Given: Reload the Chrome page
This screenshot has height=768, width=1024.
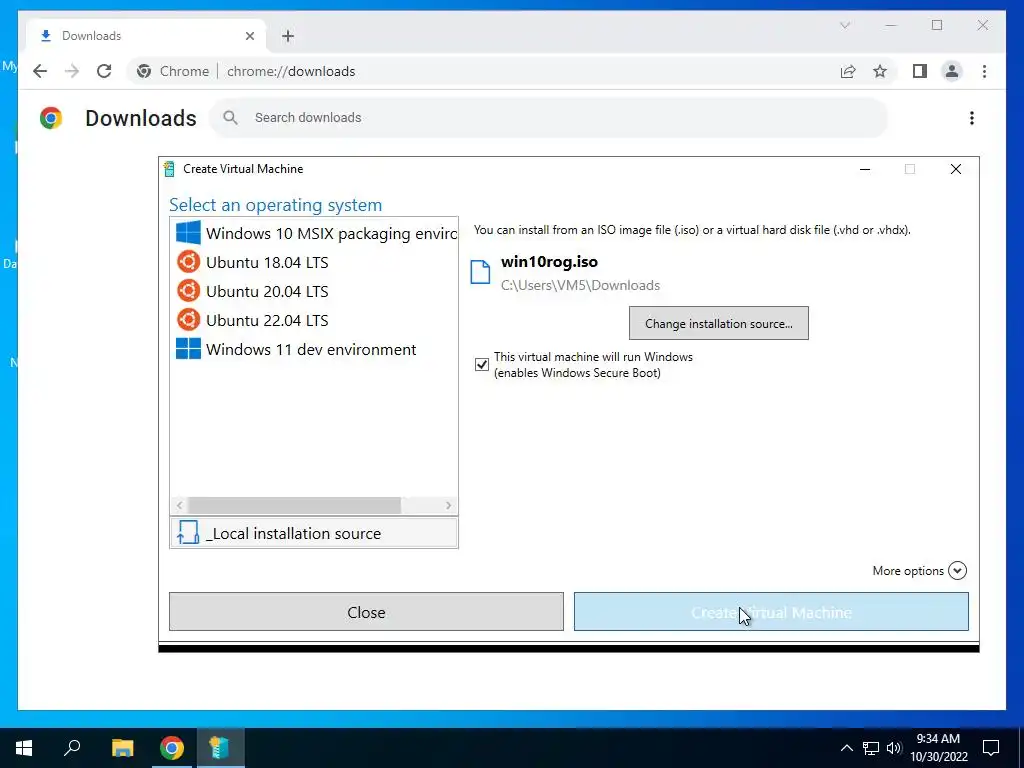Looking at the screenshot, I should coord(104,71).
